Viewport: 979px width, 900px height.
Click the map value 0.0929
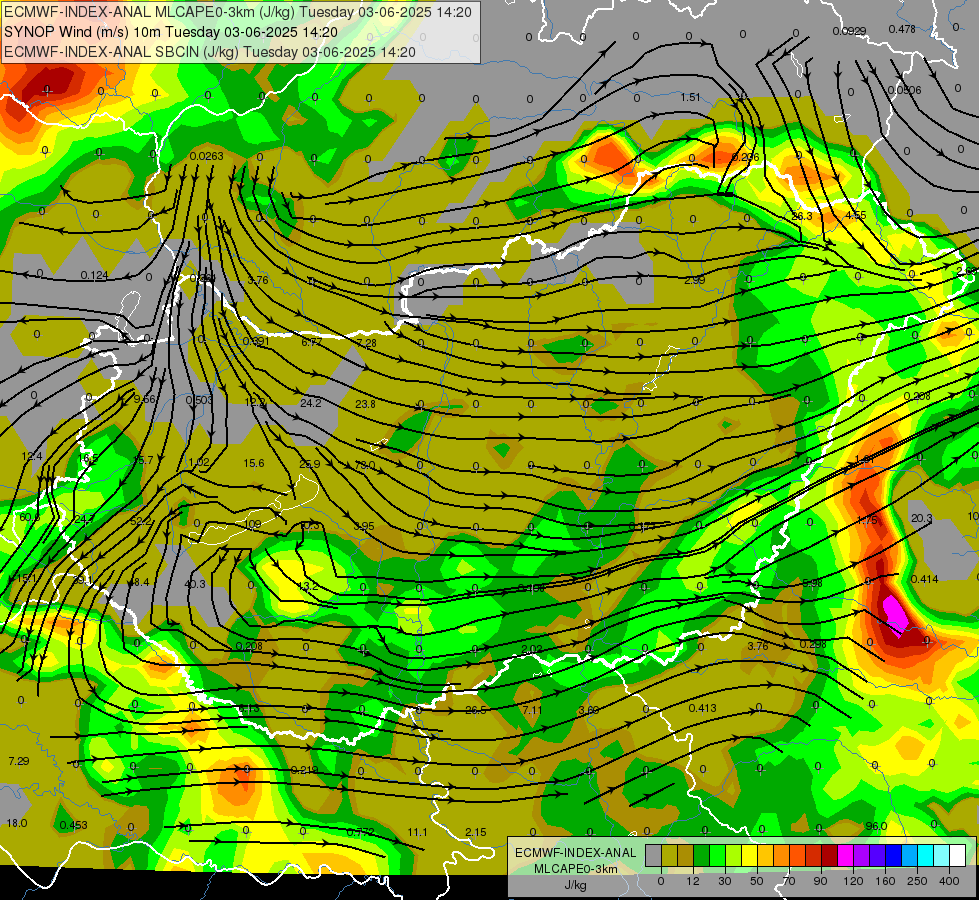click(849, 31)
